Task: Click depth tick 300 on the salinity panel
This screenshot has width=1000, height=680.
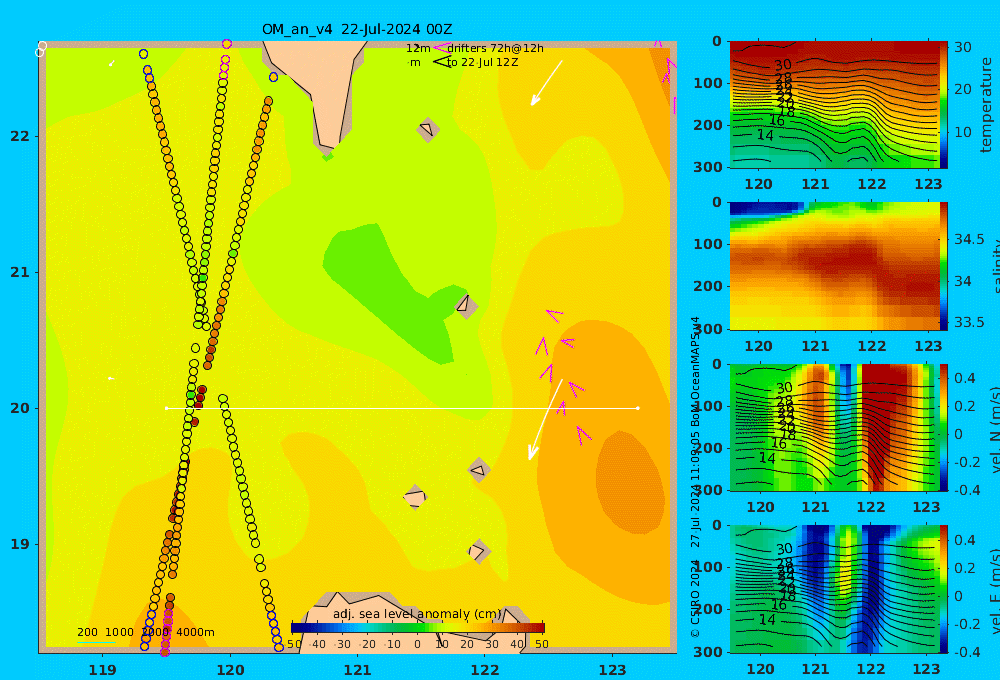Action: click(x=708, y=328)
